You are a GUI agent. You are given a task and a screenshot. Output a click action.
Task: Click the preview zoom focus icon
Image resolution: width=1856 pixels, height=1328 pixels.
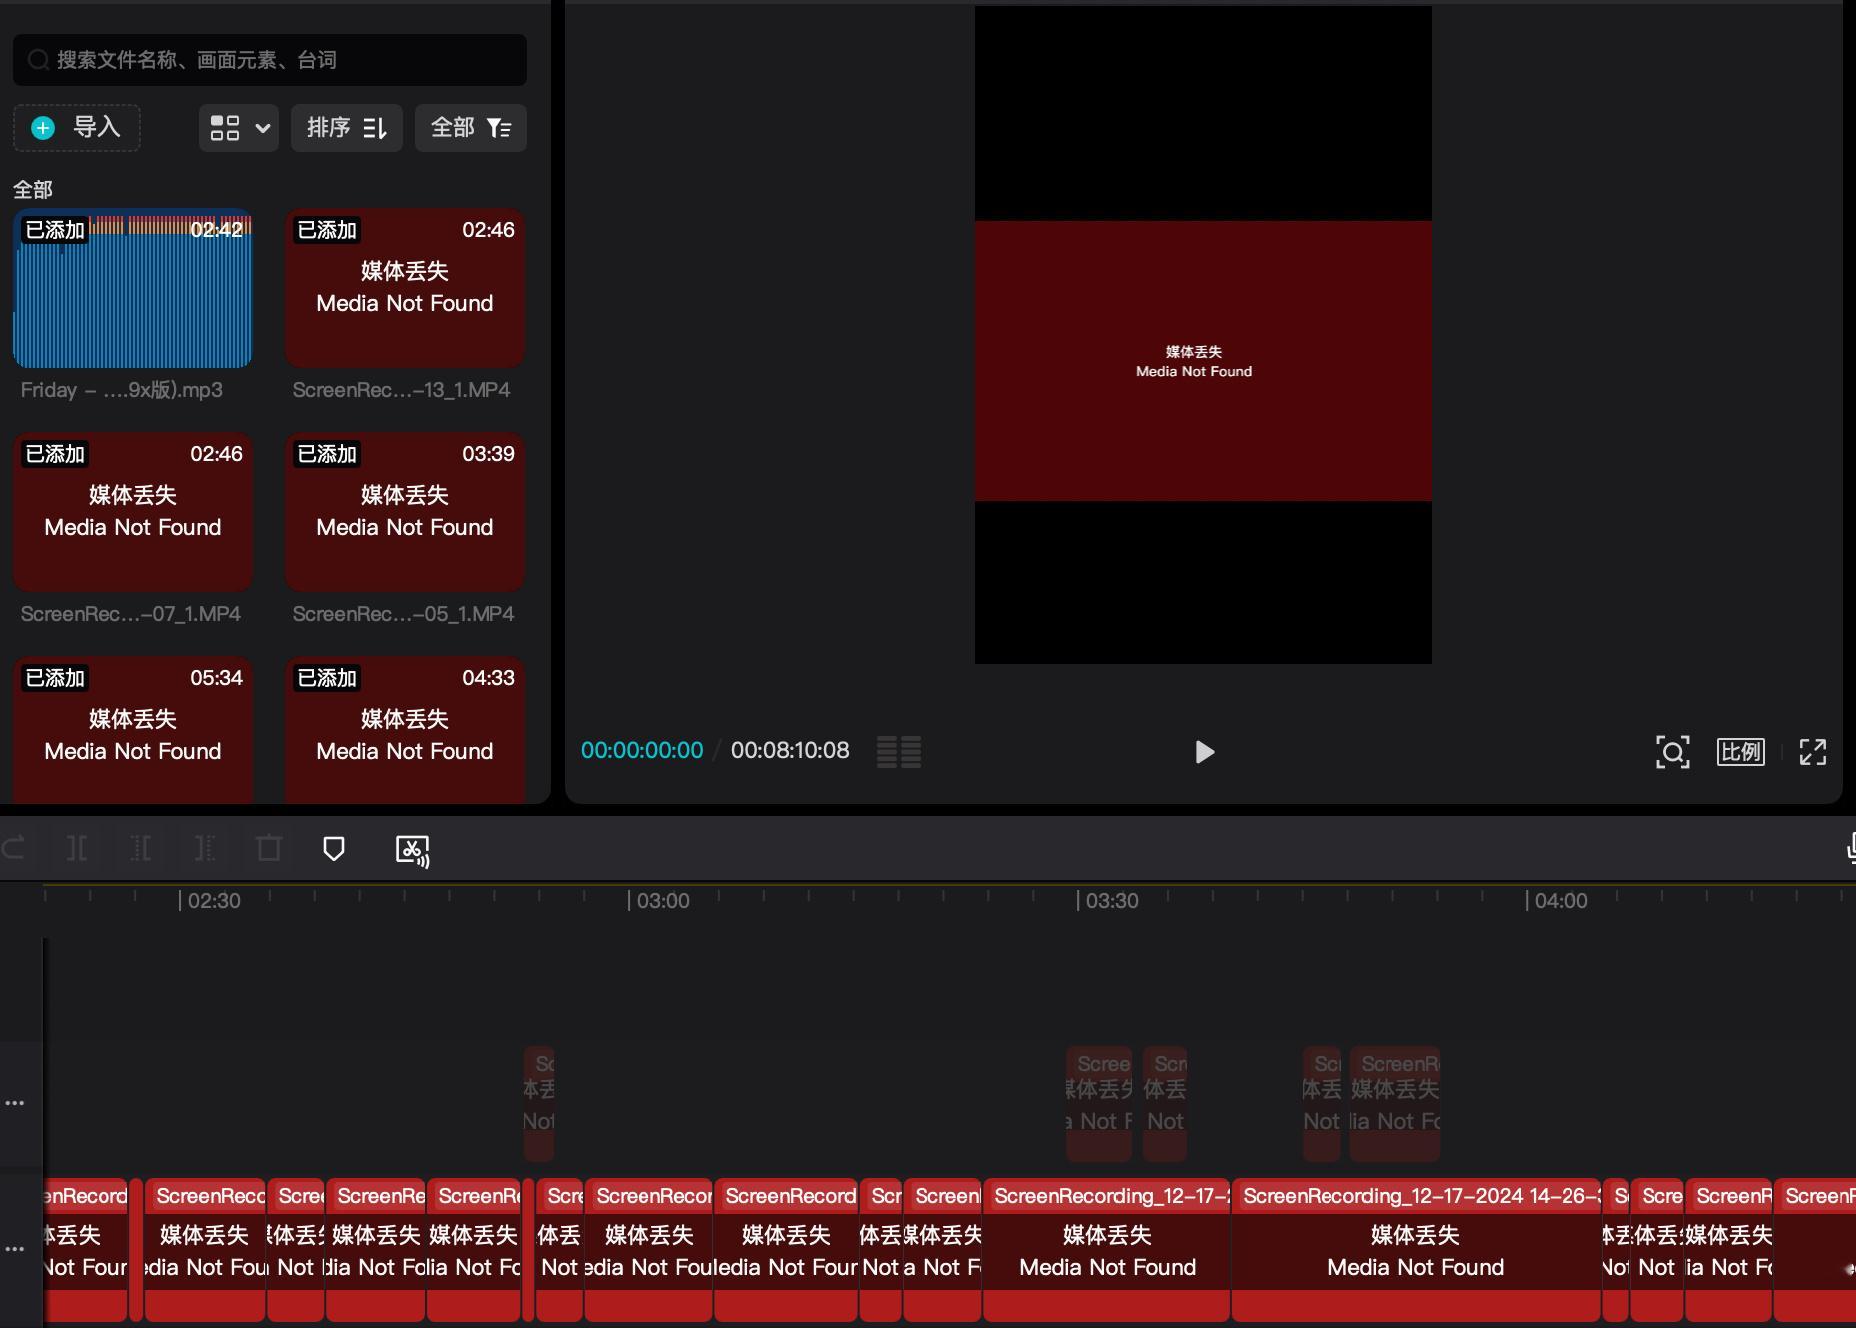pyautogui.click(x=1673, y=752)
